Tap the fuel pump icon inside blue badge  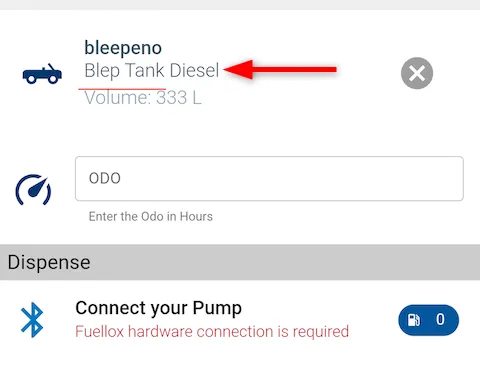414,320
